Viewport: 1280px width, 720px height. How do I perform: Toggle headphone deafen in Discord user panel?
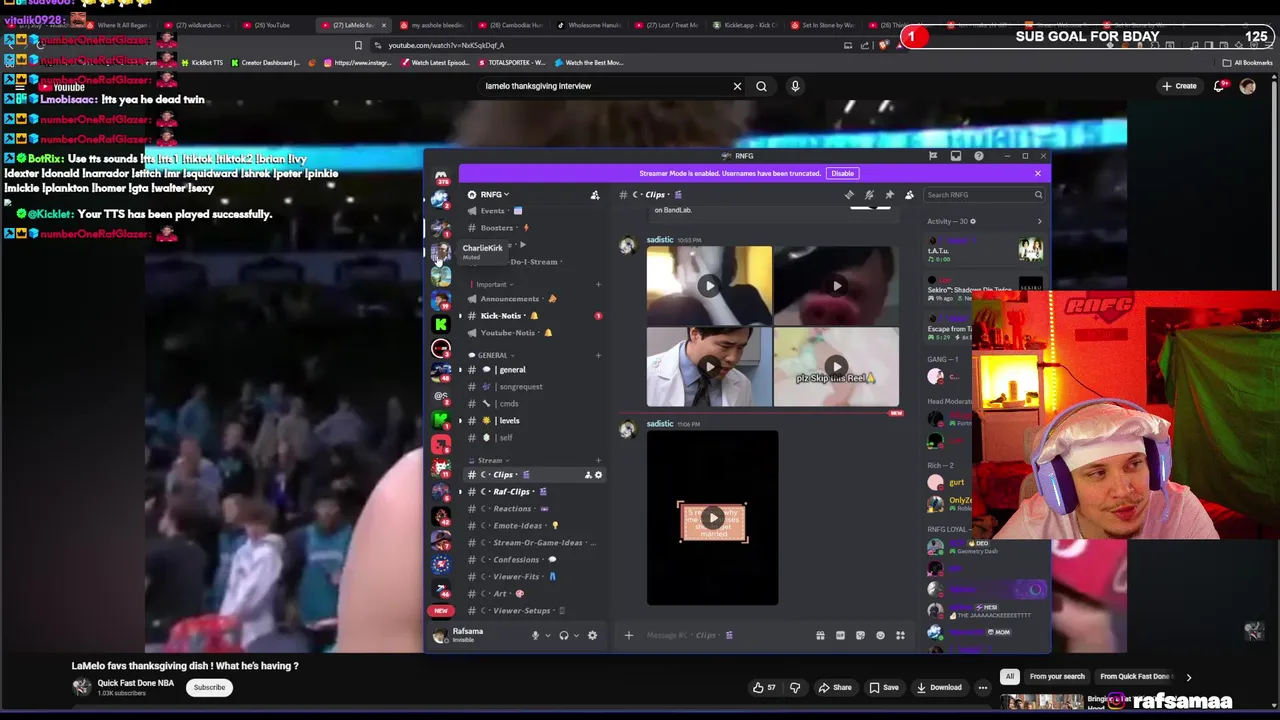pos(564,635)
